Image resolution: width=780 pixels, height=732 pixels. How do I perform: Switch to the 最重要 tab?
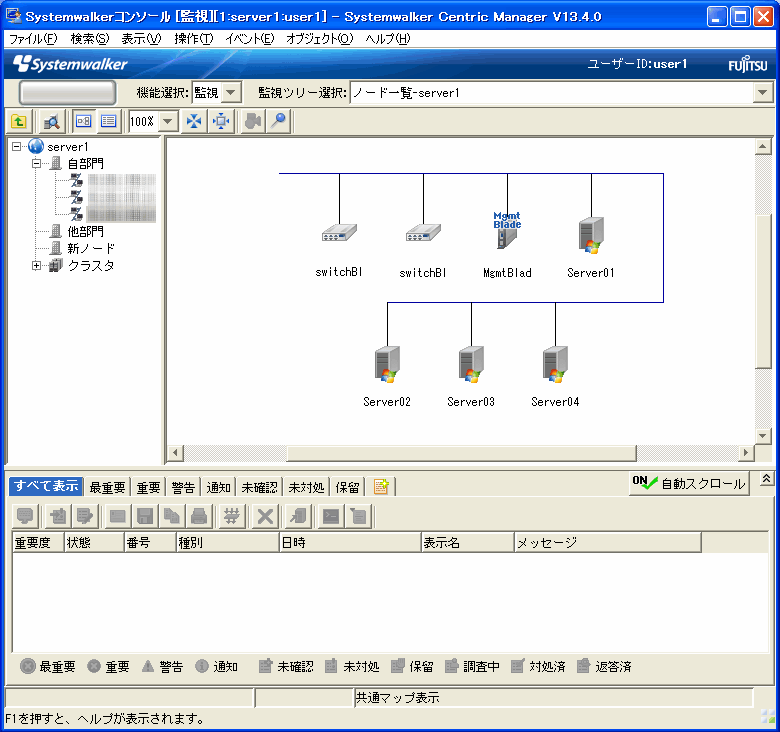[x=107, y=487]
